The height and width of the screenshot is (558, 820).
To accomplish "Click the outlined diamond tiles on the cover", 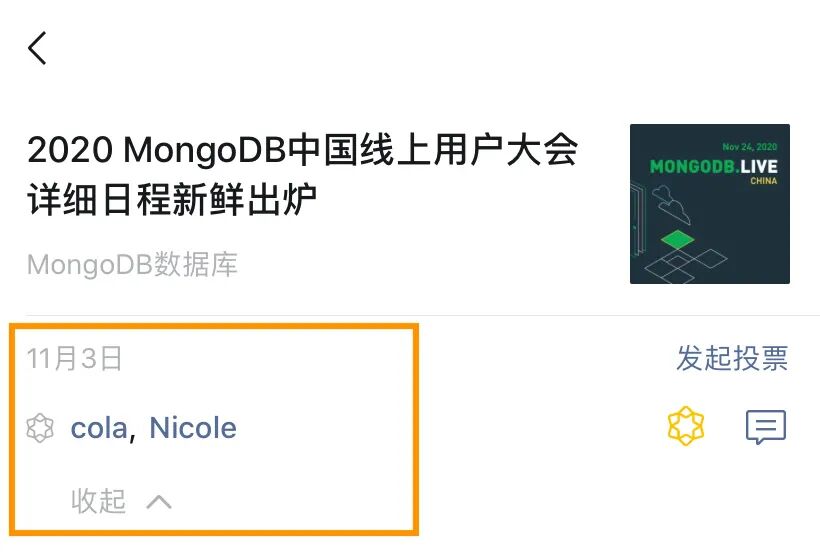I will [x=685, y=265].
